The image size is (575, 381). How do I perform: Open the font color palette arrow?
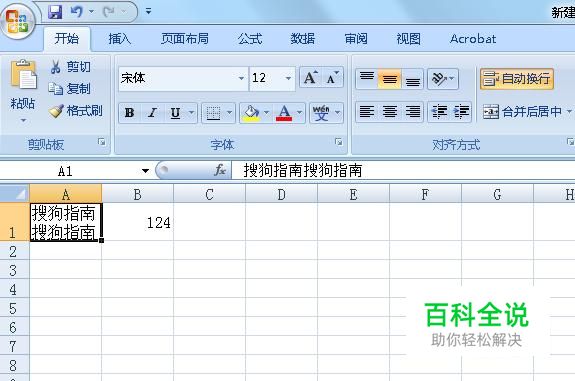click(300, 113)
